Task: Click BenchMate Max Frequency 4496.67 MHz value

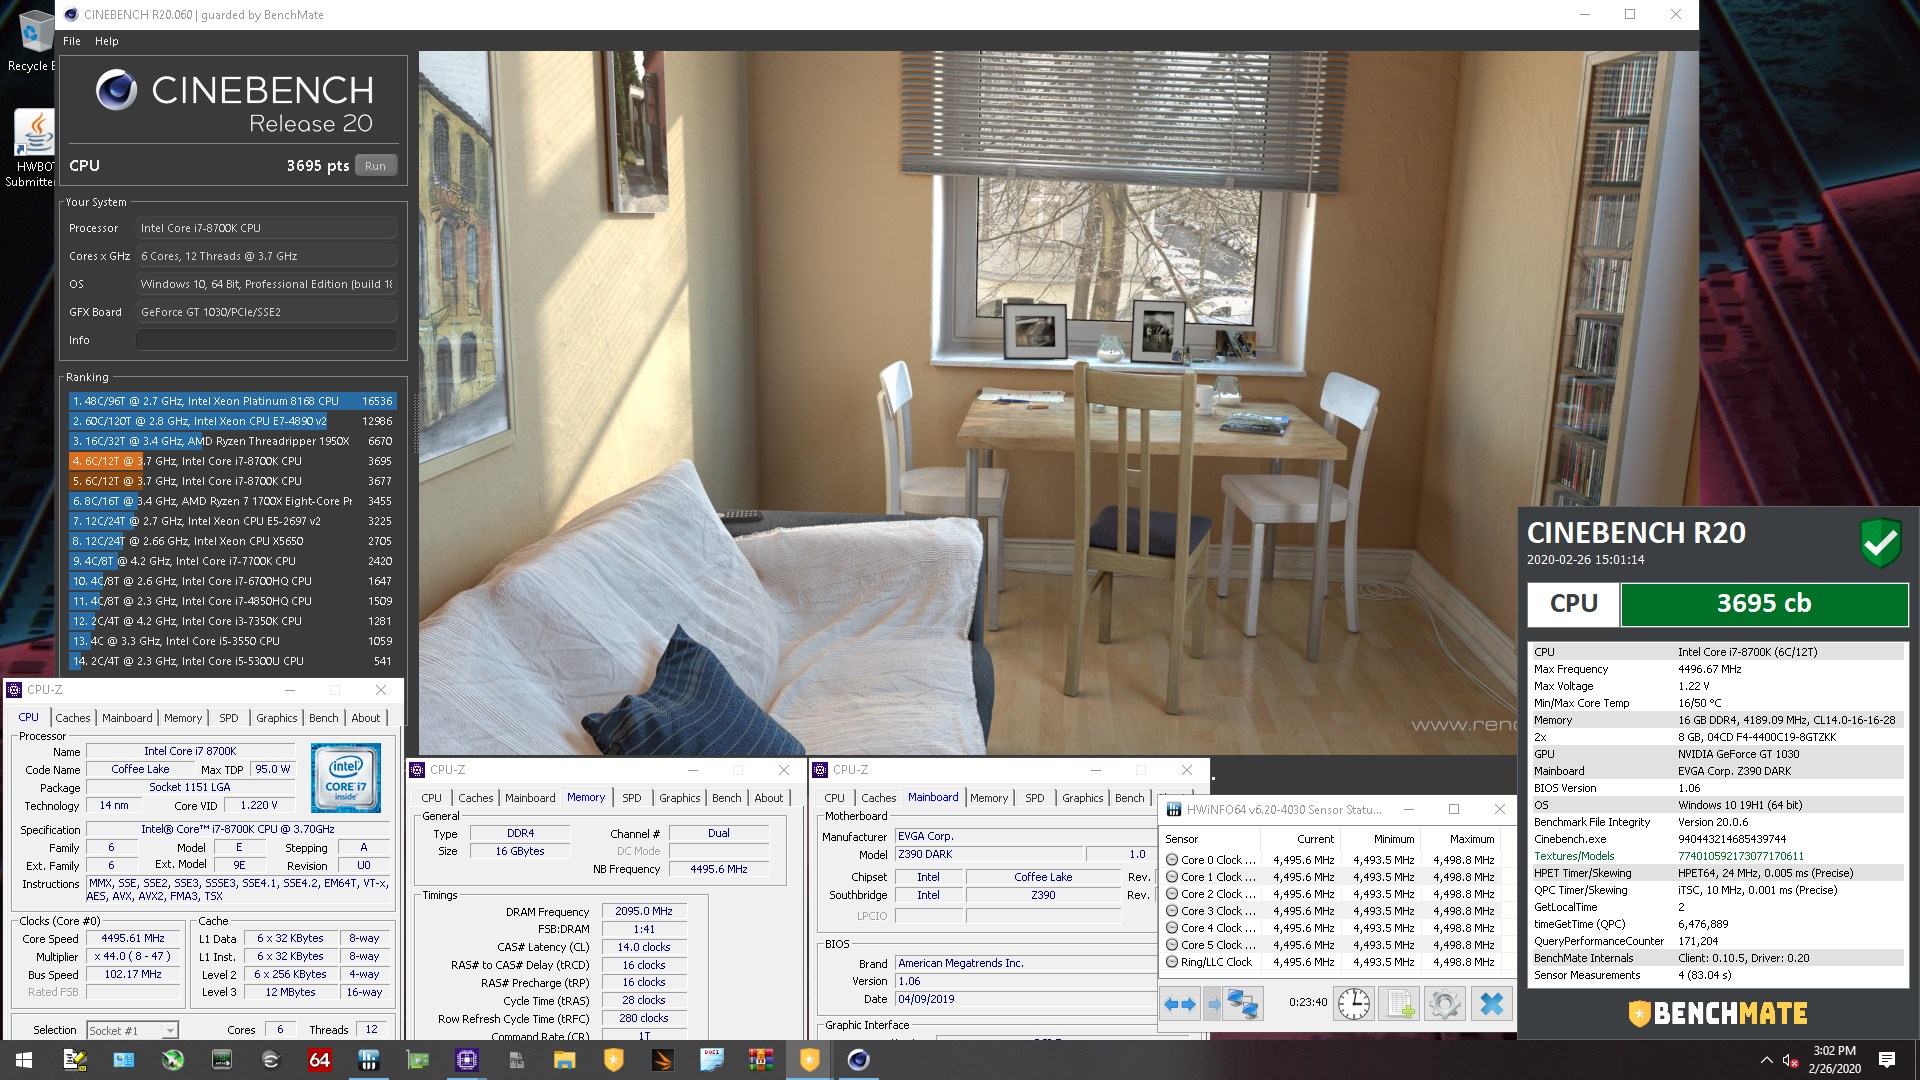Action: [1709, 669]
